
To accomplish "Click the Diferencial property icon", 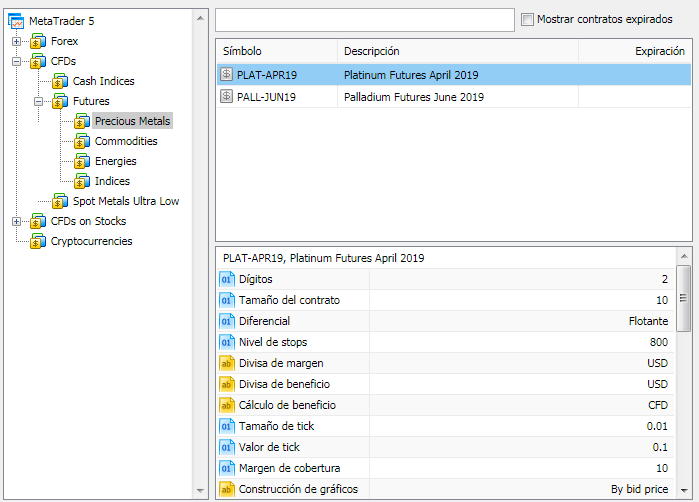I will pos(226,321).
